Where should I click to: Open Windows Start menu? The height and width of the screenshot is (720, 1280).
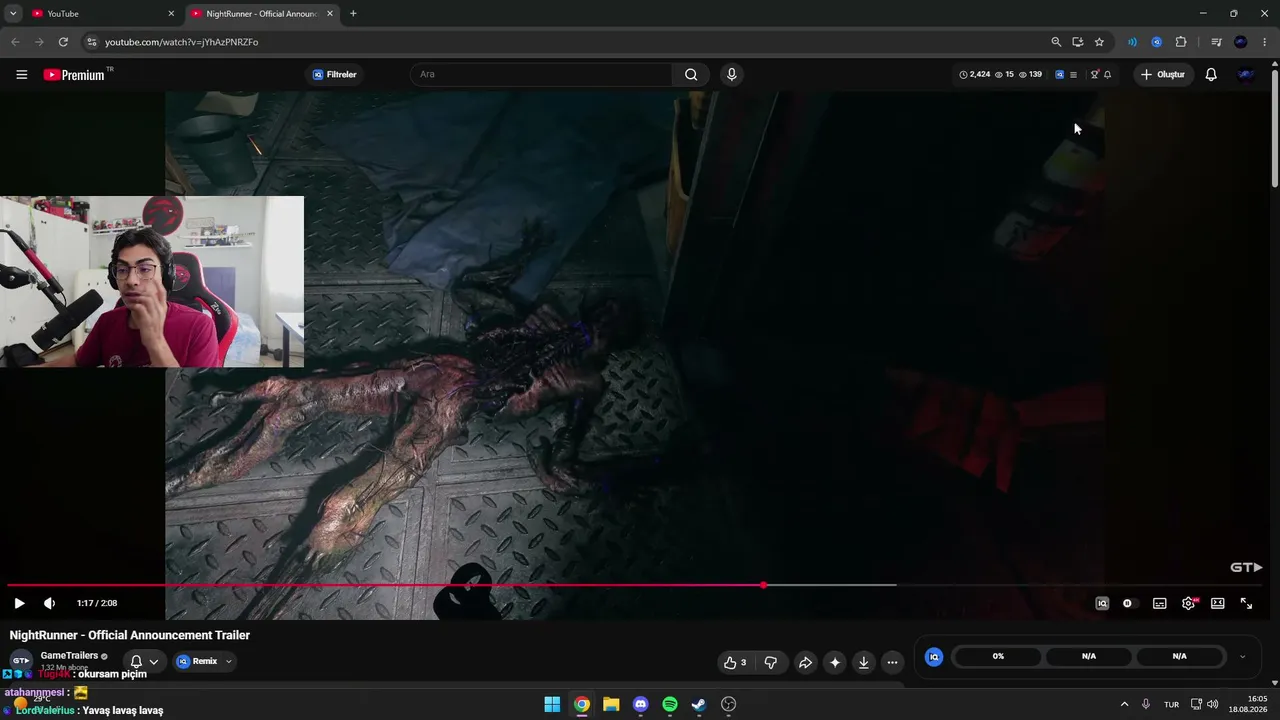552,704
